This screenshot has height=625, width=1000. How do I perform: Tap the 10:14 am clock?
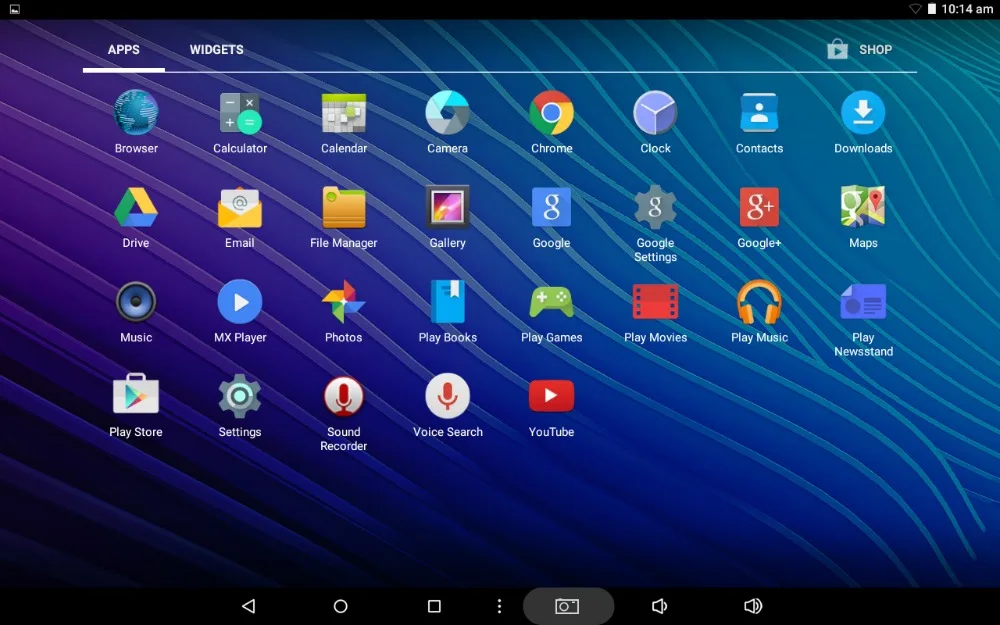point(967,9)
